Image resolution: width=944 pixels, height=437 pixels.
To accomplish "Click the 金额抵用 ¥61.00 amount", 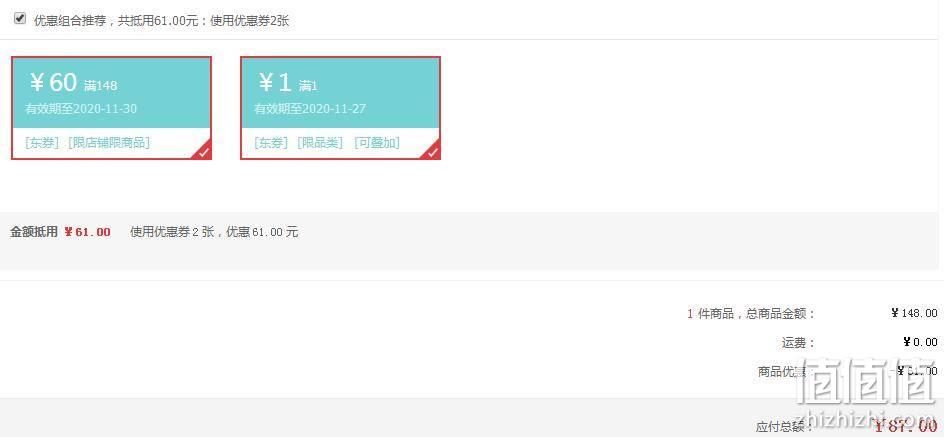I will [87, 232].
